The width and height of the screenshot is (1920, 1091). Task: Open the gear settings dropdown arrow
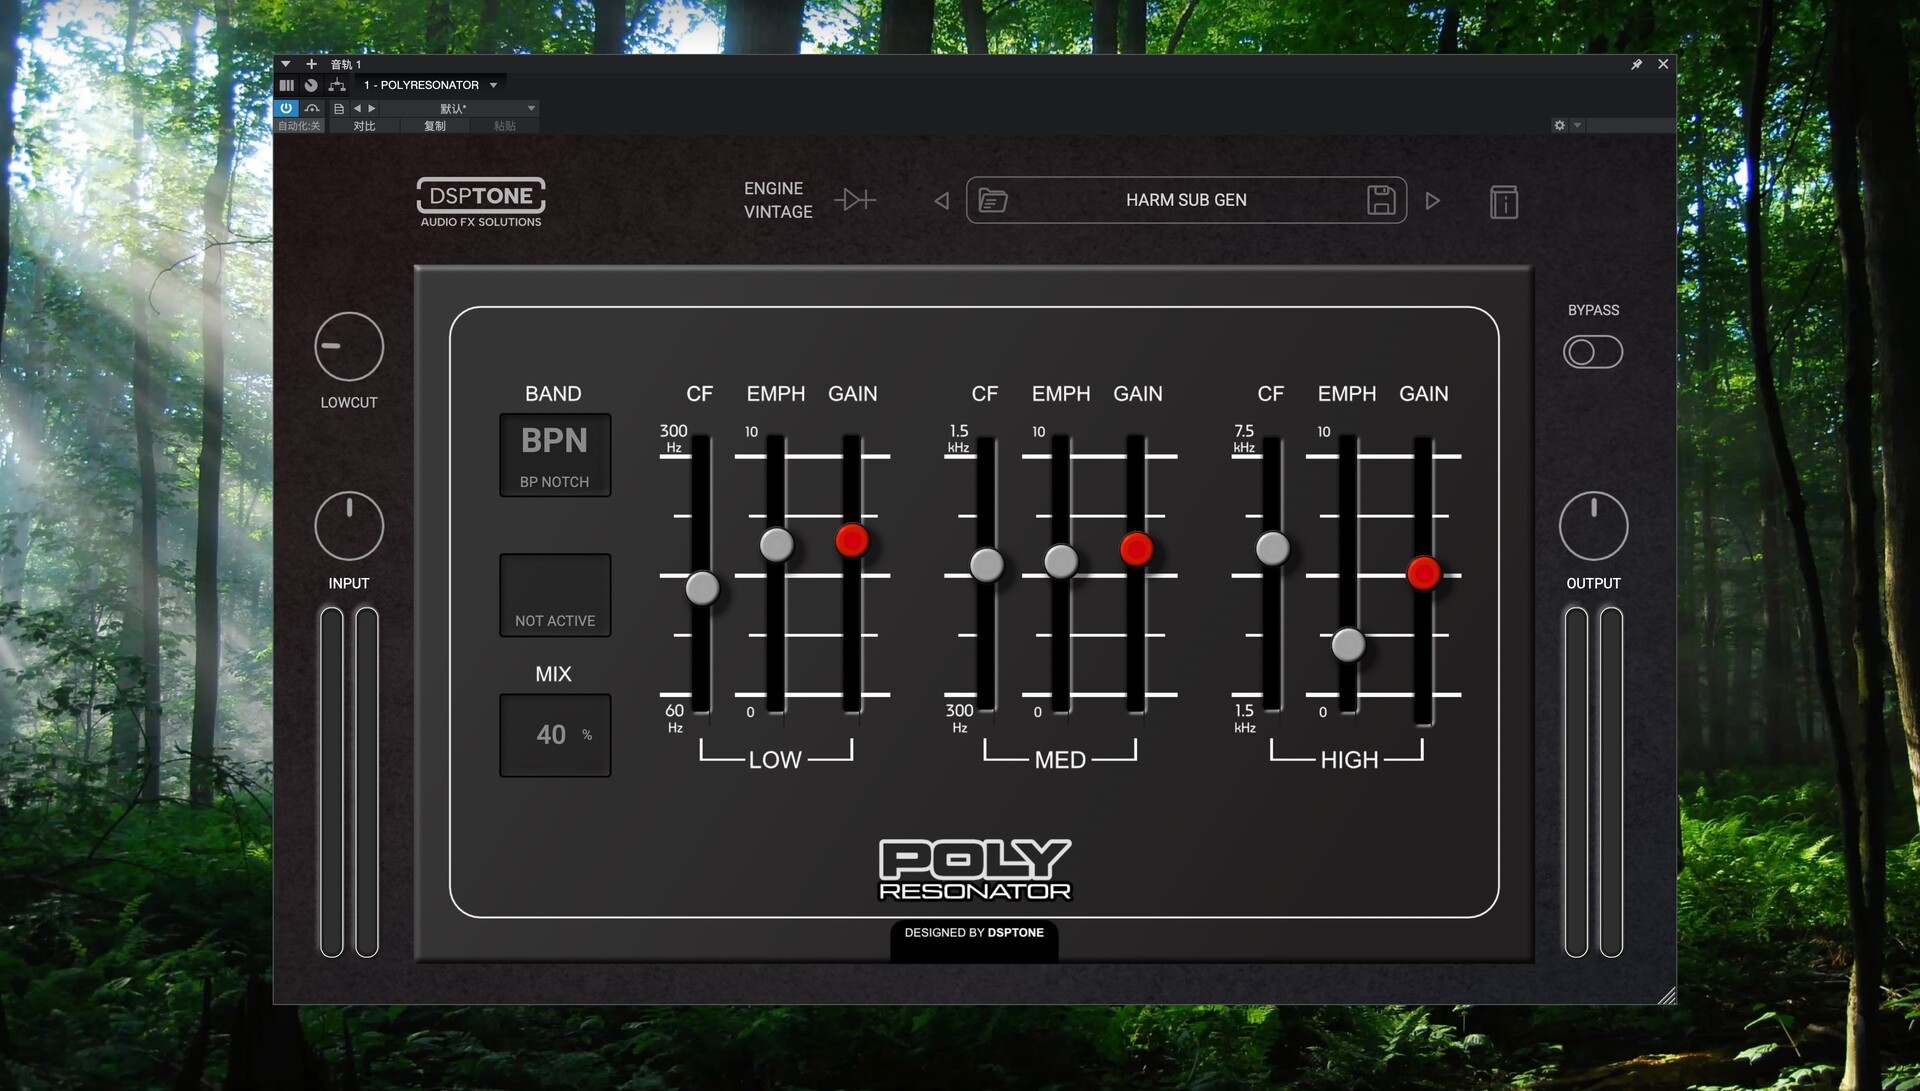coord(1577,125)
